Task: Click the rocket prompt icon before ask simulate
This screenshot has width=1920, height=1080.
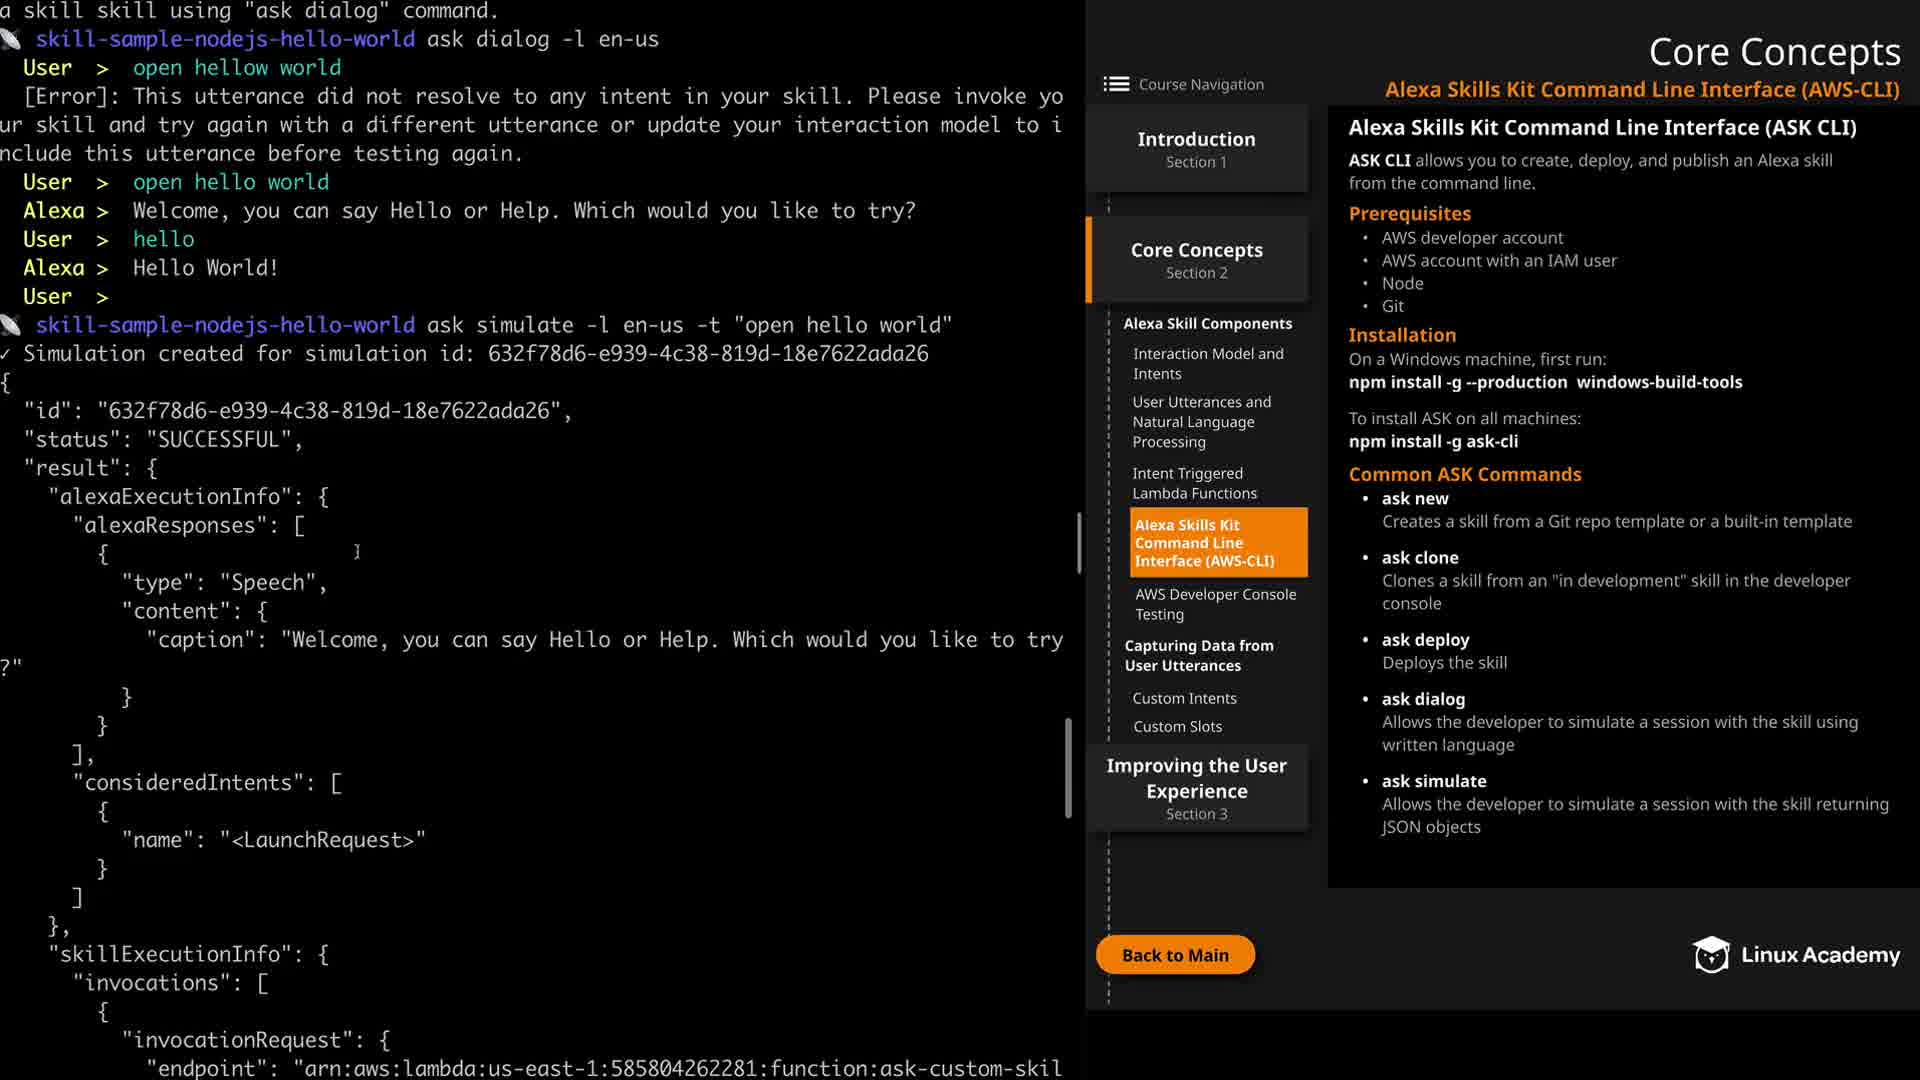Action: click(x=11, y=325)
